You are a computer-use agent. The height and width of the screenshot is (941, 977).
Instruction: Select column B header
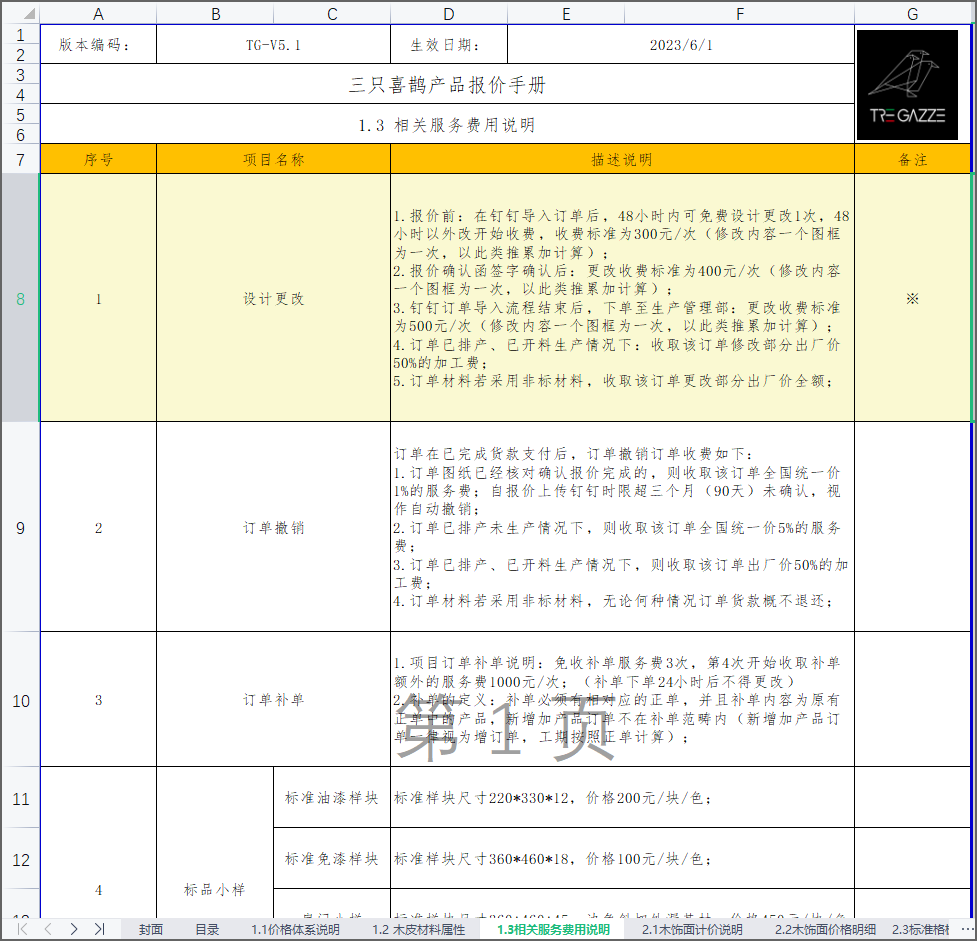[215, 14]
